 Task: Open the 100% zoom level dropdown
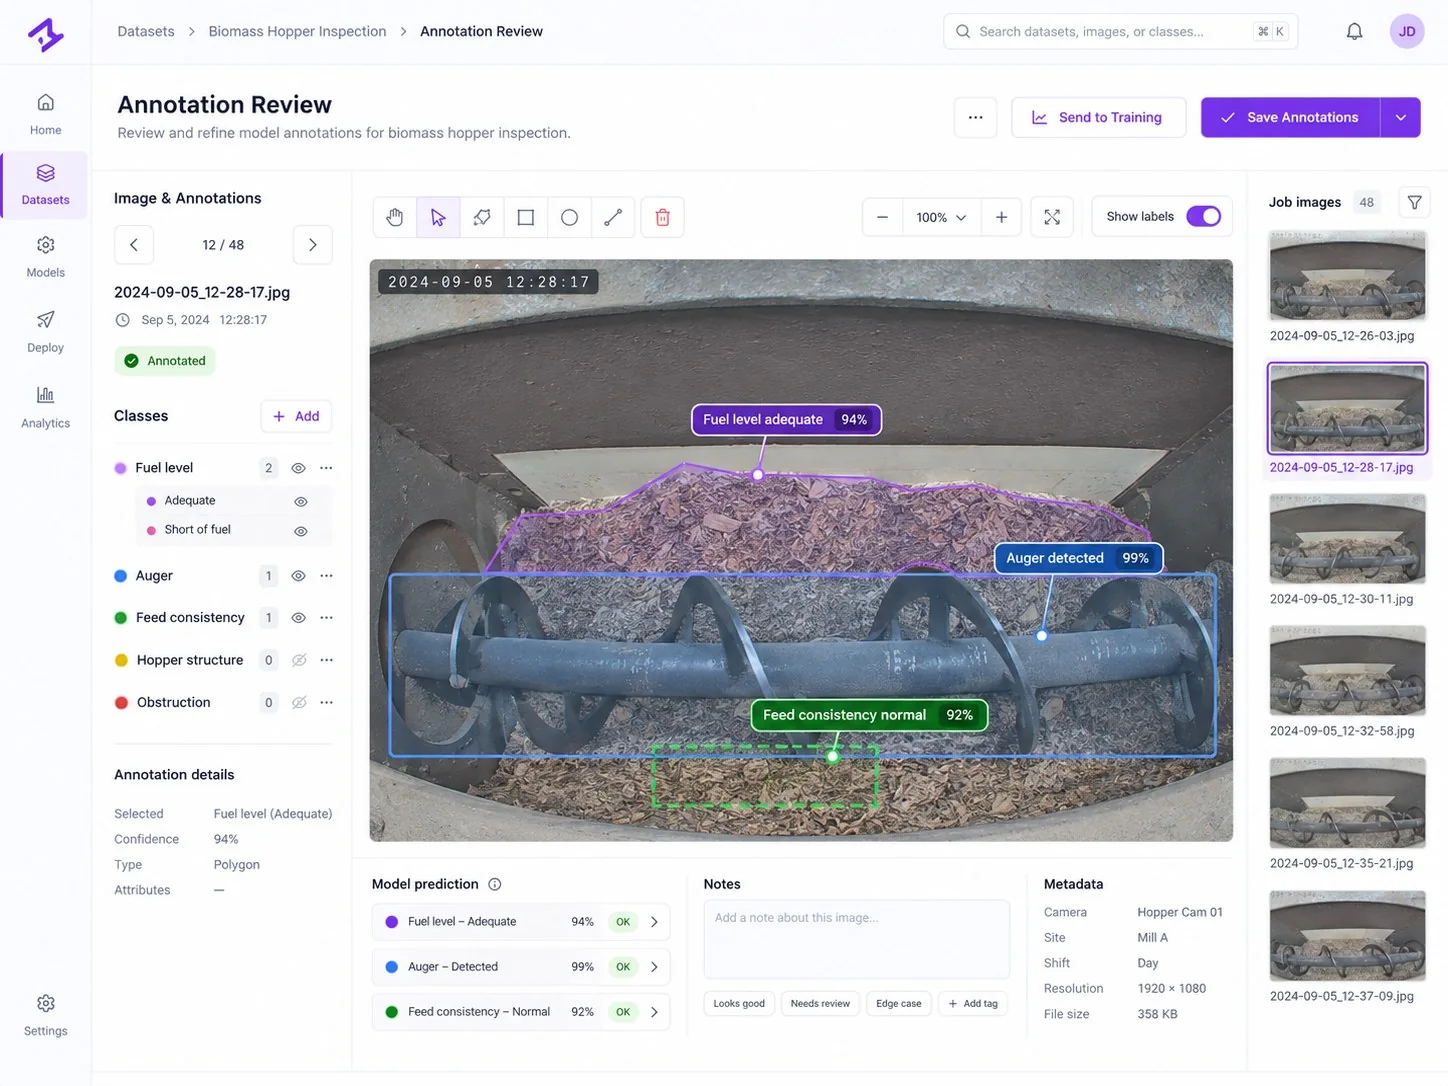coord(941,217)
